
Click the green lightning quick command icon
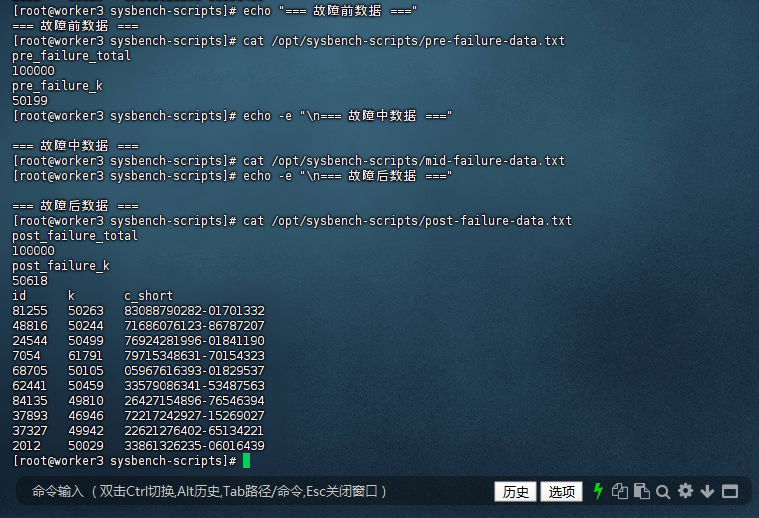598,491
